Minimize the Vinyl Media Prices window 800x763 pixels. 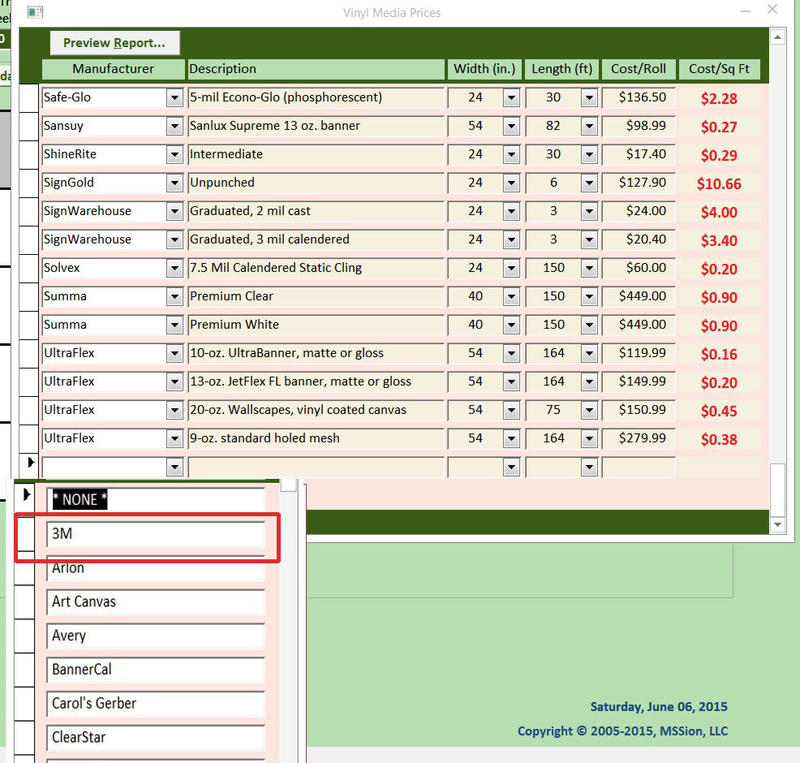point(745,10)
